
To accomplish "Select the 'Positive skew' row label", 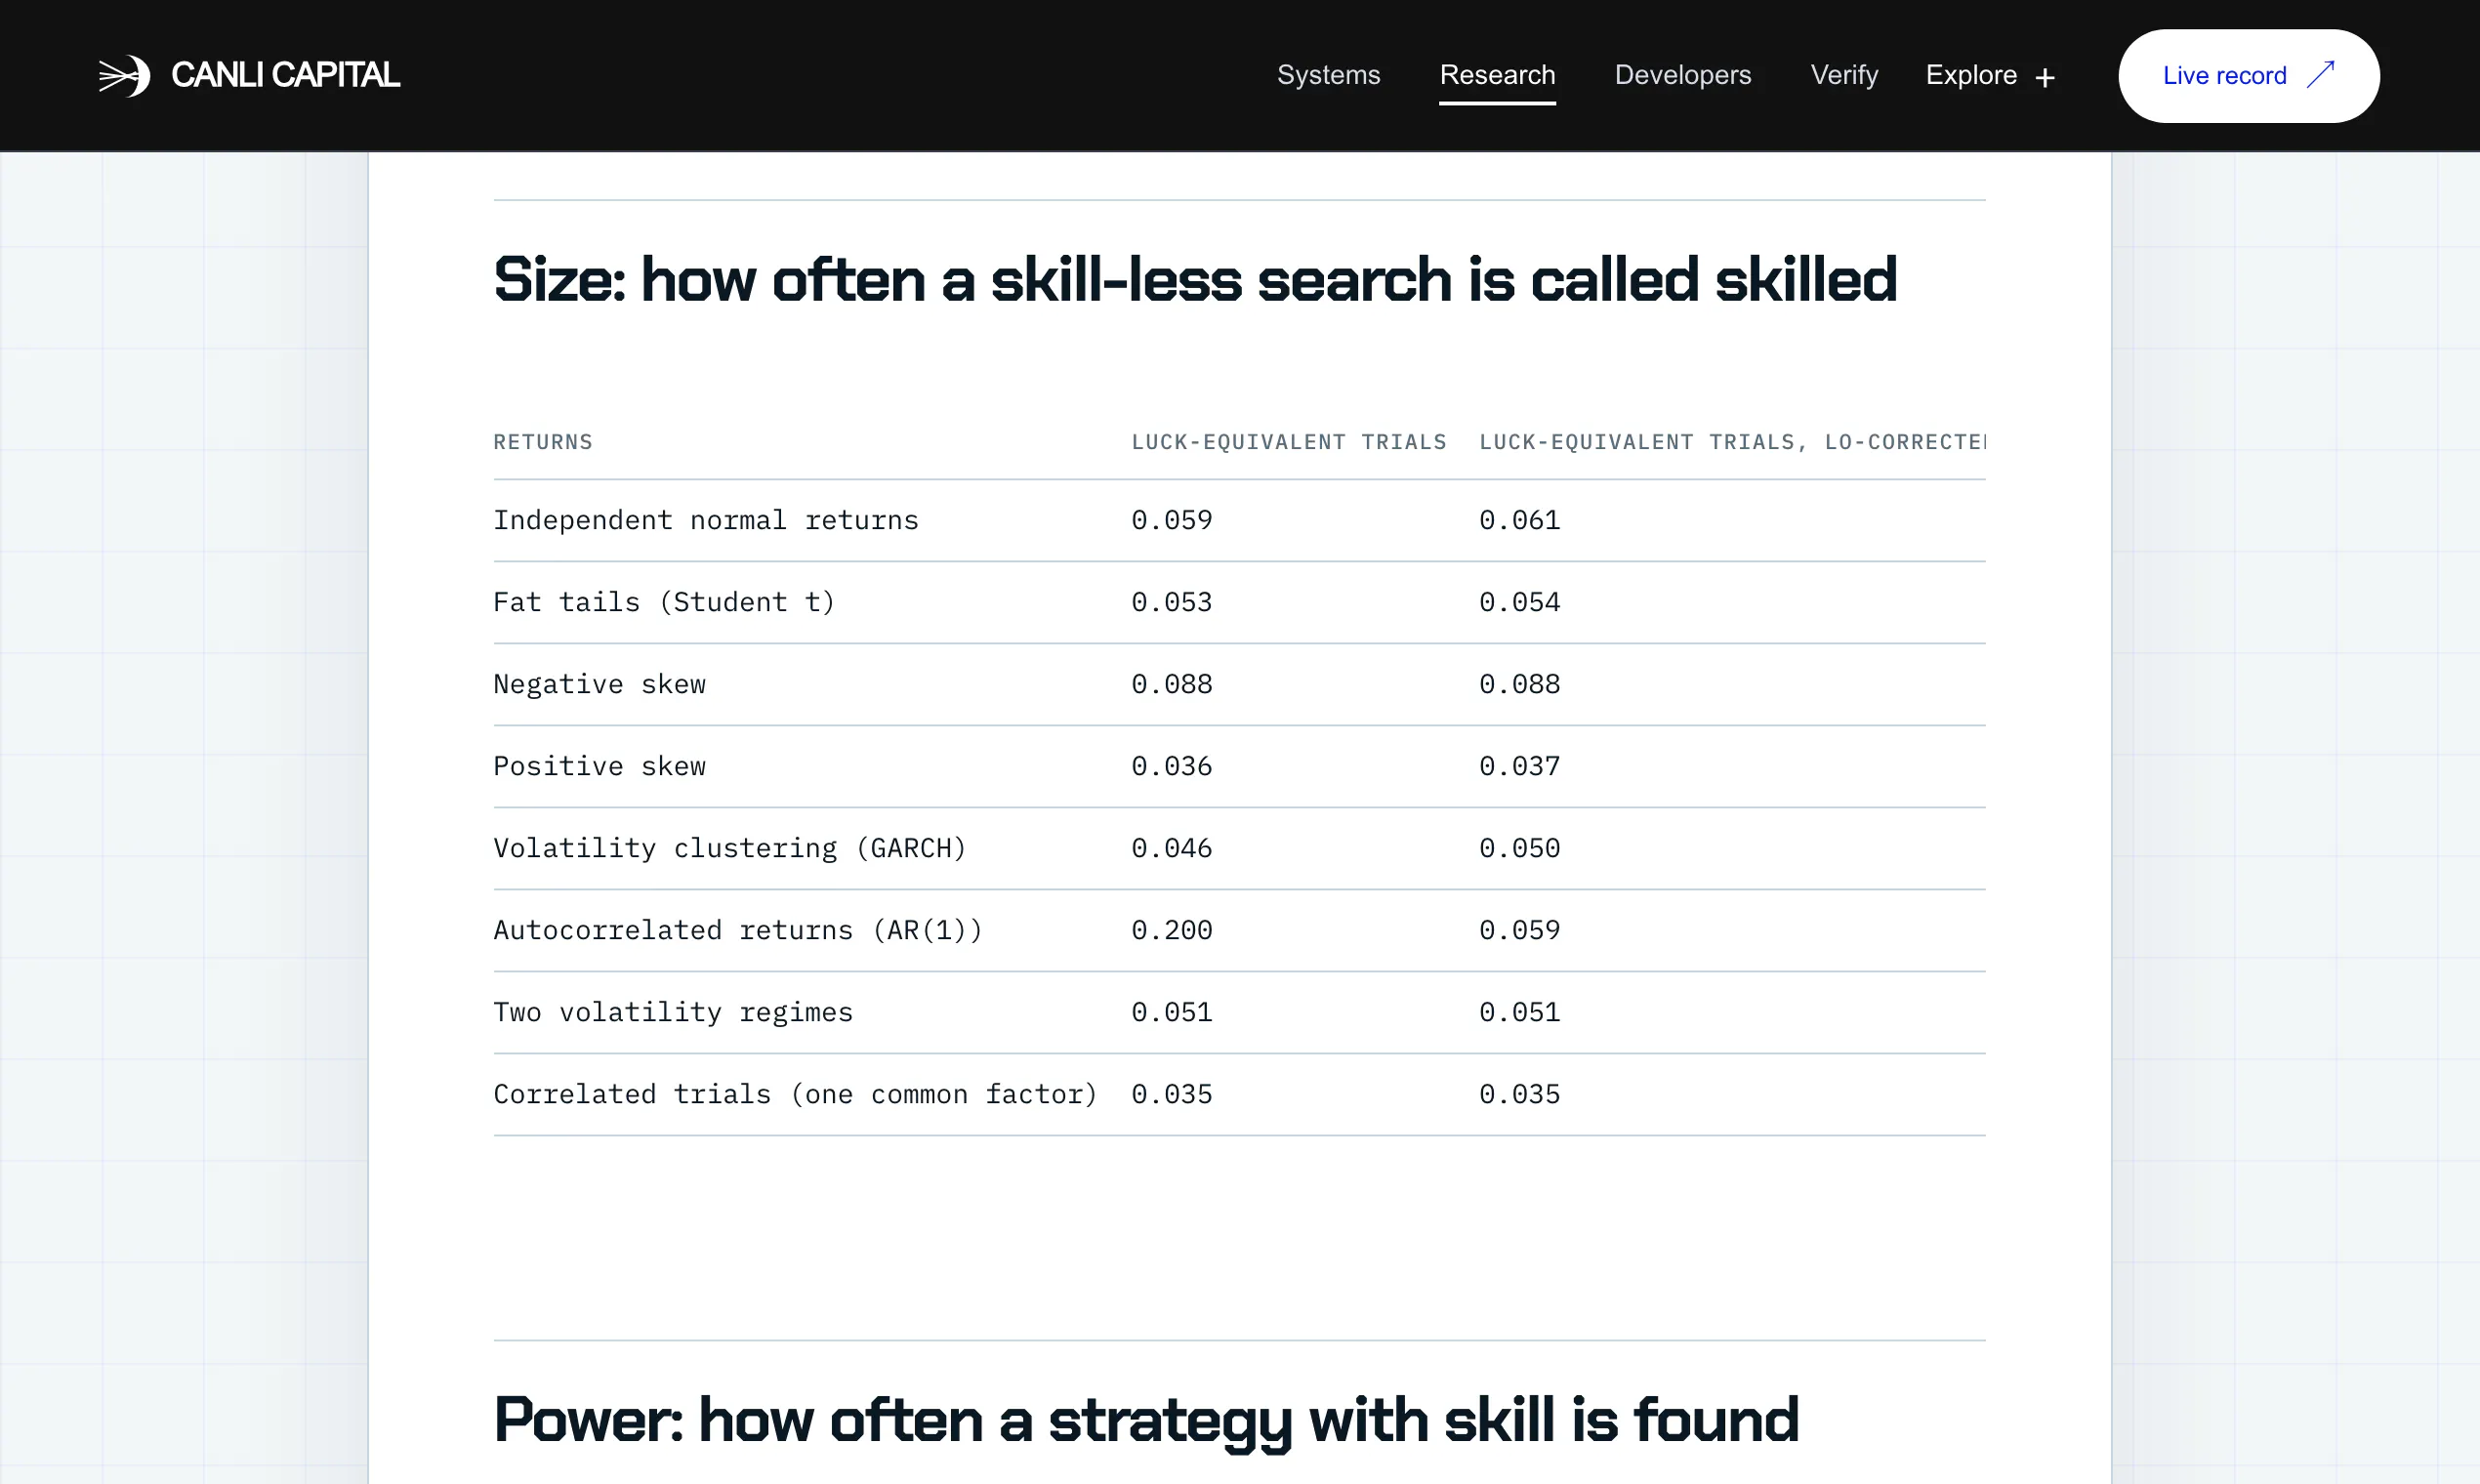I will tap(599, 766).
